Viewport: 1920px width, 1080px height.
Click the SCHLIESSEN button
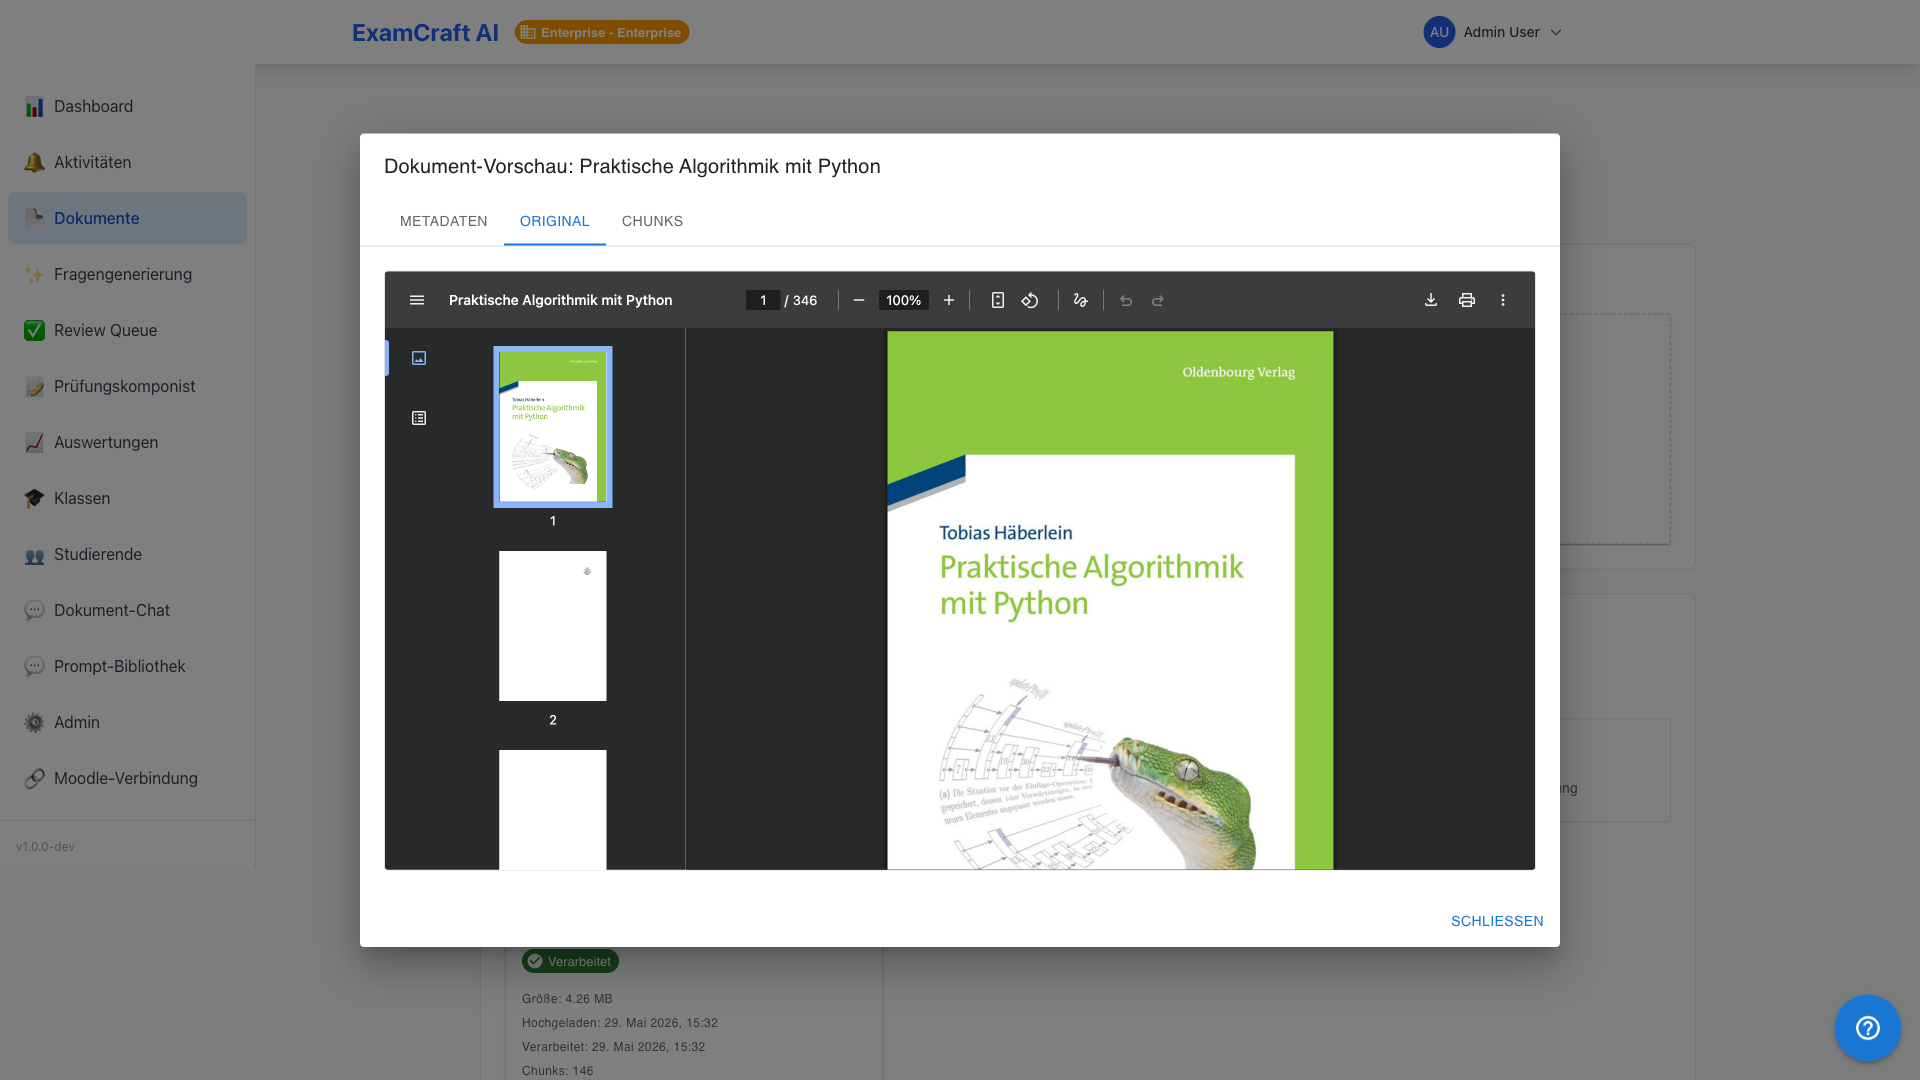click(x=1497, y=921)
